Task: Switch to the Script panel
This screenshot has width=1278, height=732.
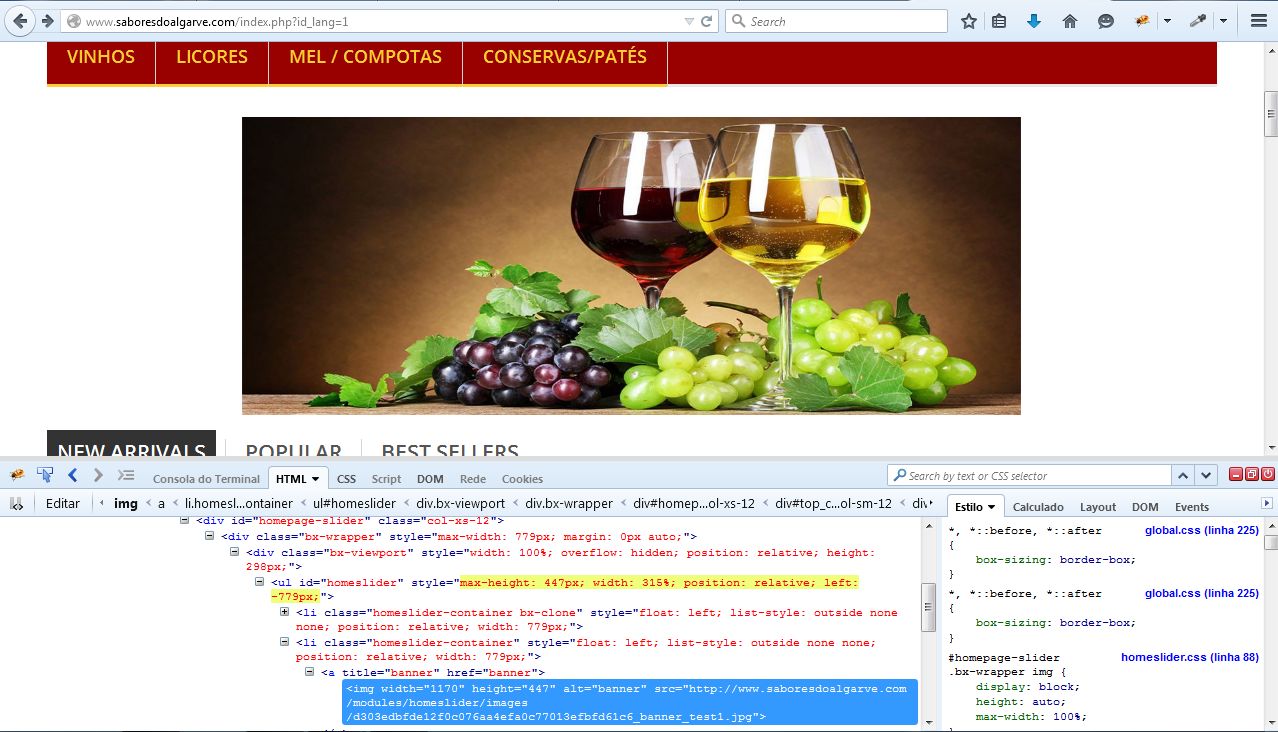Action: click(x=386, y=479)
